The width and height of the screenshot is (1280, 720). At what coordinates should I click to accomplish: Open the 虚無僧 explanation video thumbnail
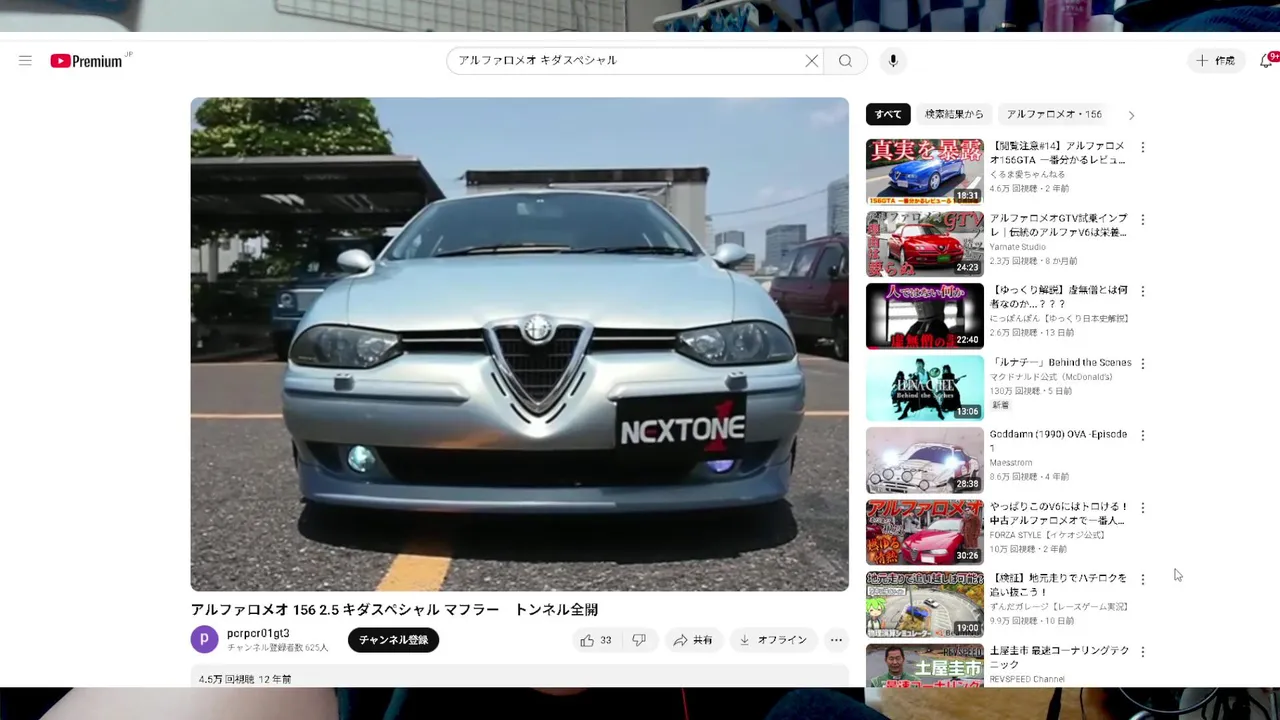point(925,316)
